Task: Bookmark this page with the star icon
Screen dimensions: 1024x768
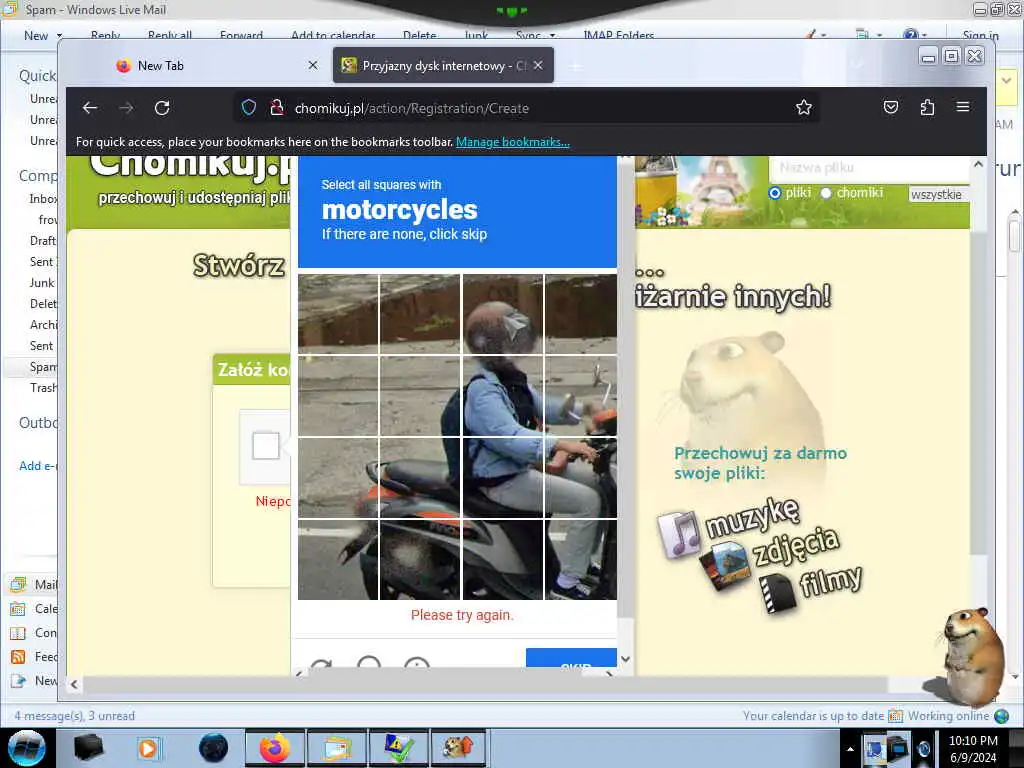Action: tap(804, 108)
